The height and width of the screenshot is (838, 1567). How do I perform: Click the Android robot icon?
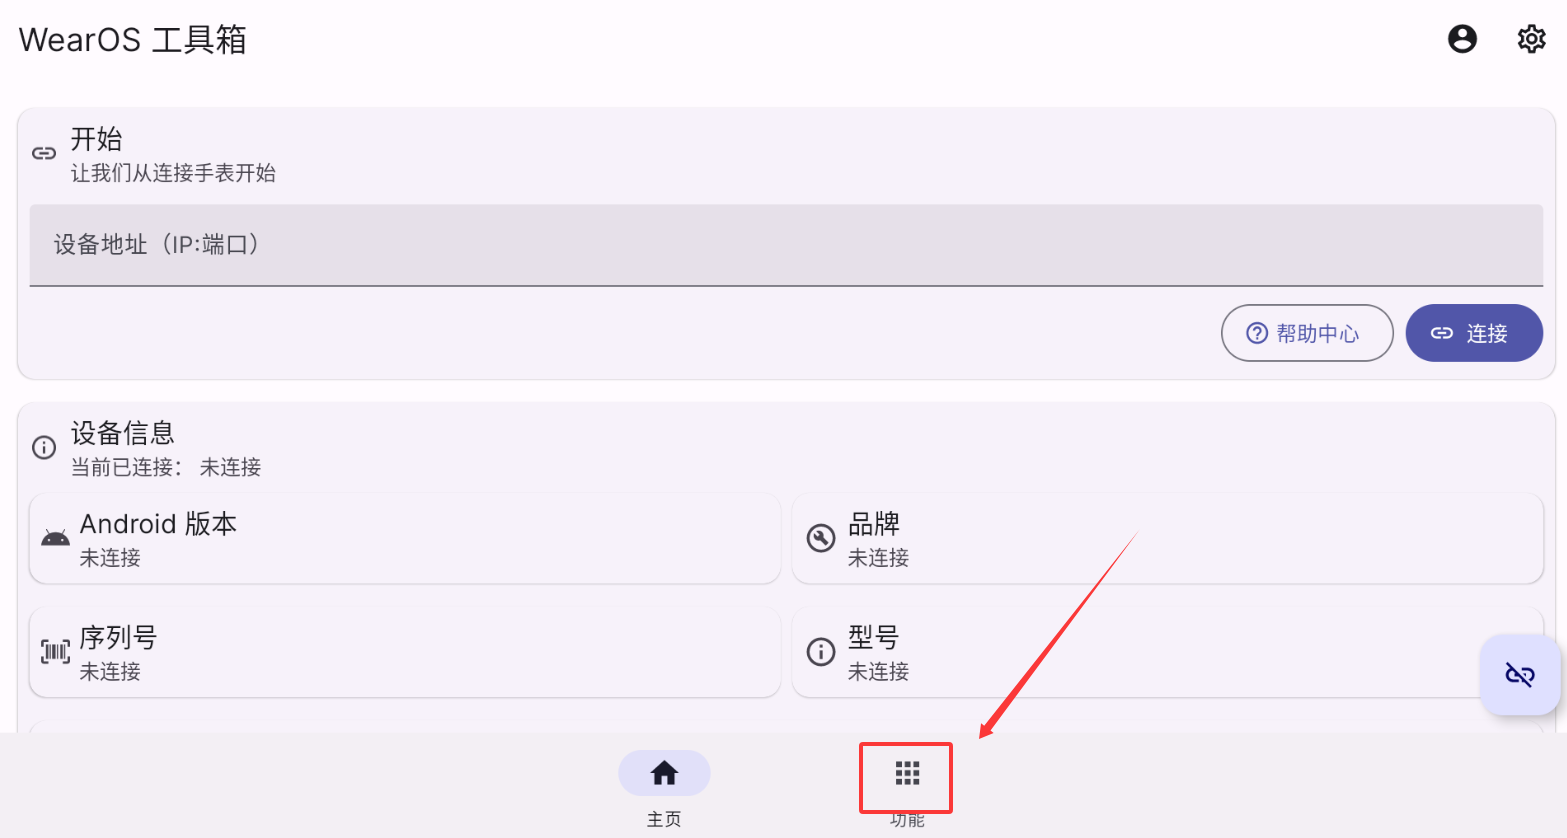click(x=55, y=538)
